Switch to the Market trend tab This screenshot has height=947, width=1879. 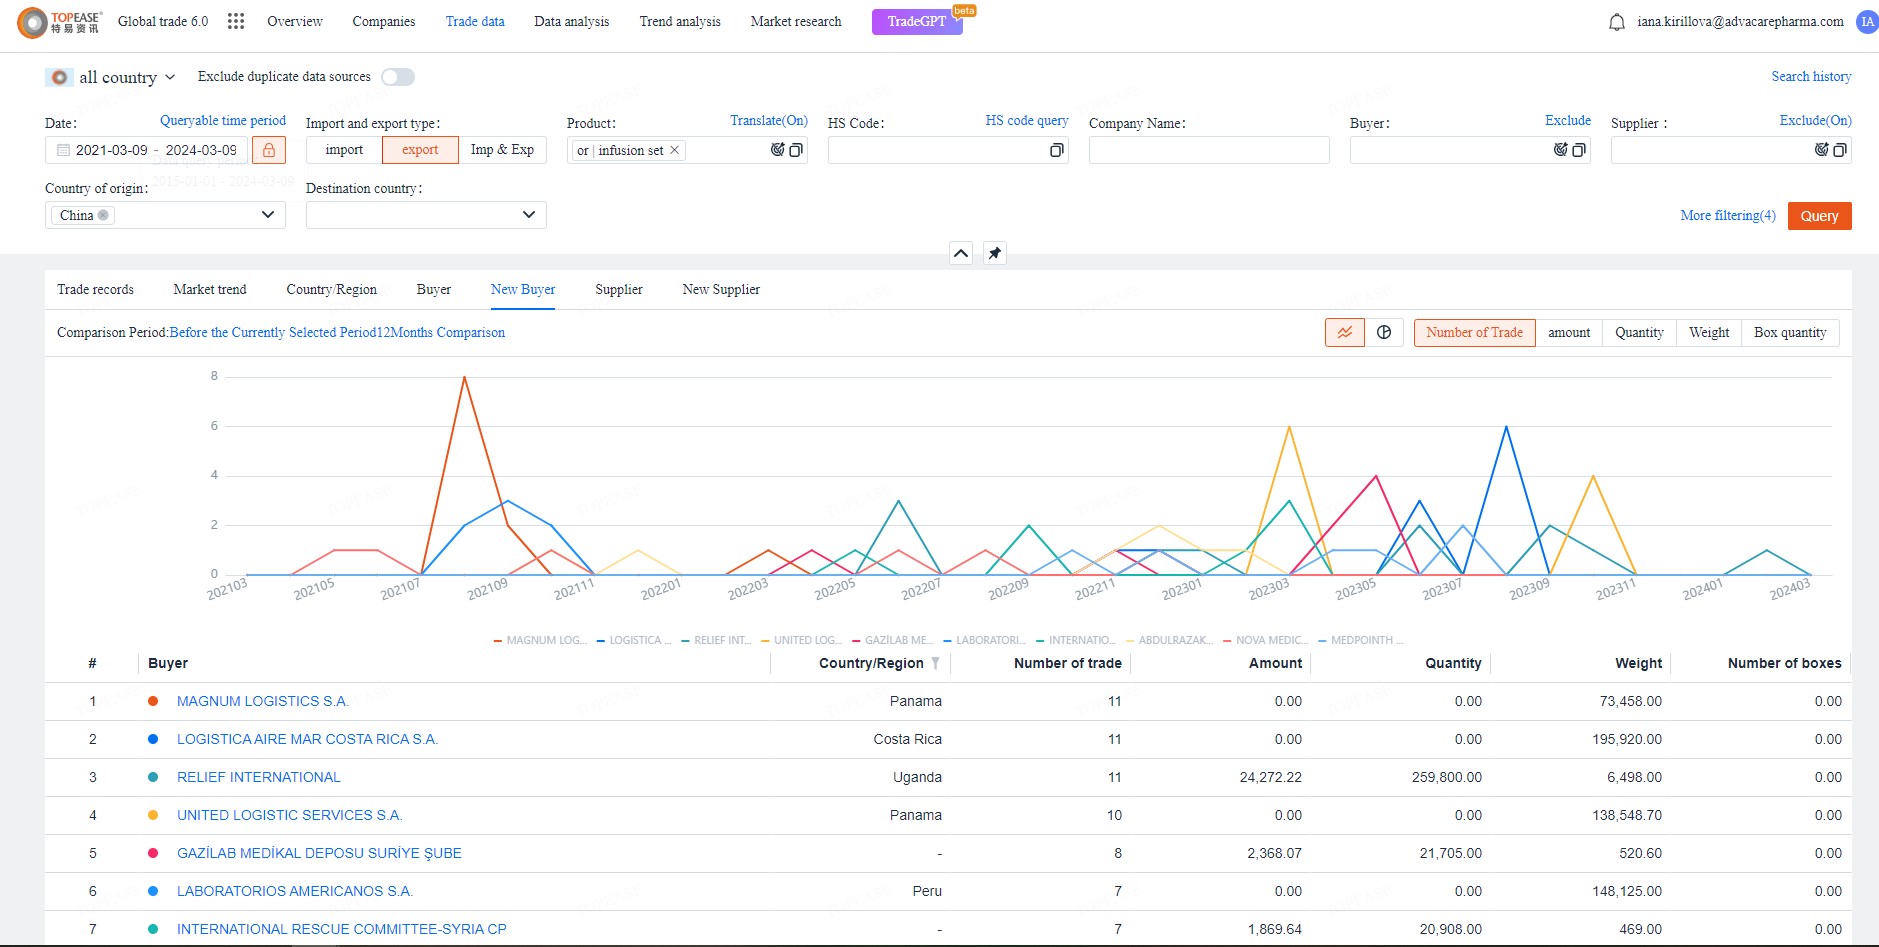pyautogui.click(x=210, y=290)
